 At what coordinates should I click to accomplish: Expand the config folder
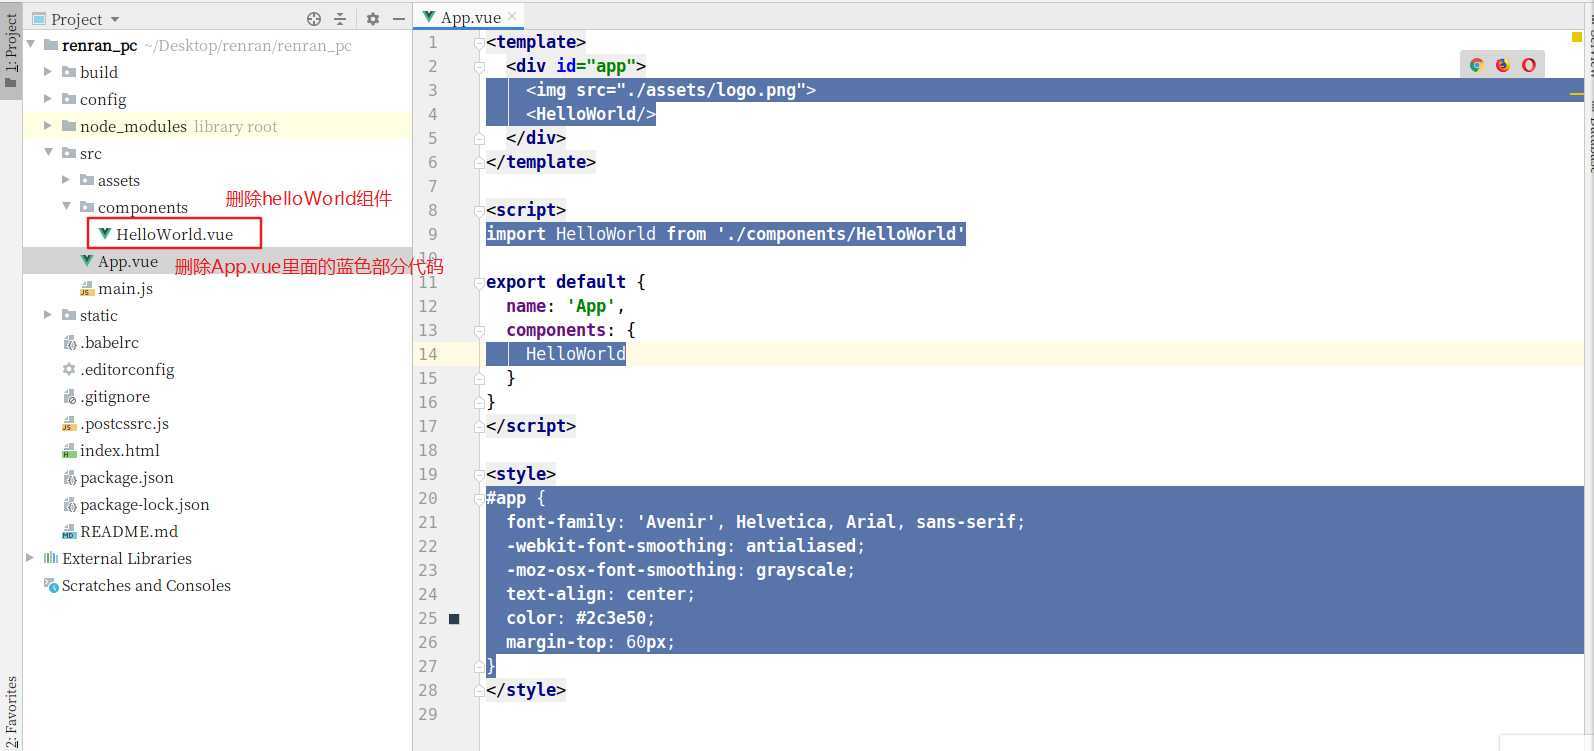click(x=48, y=99)
